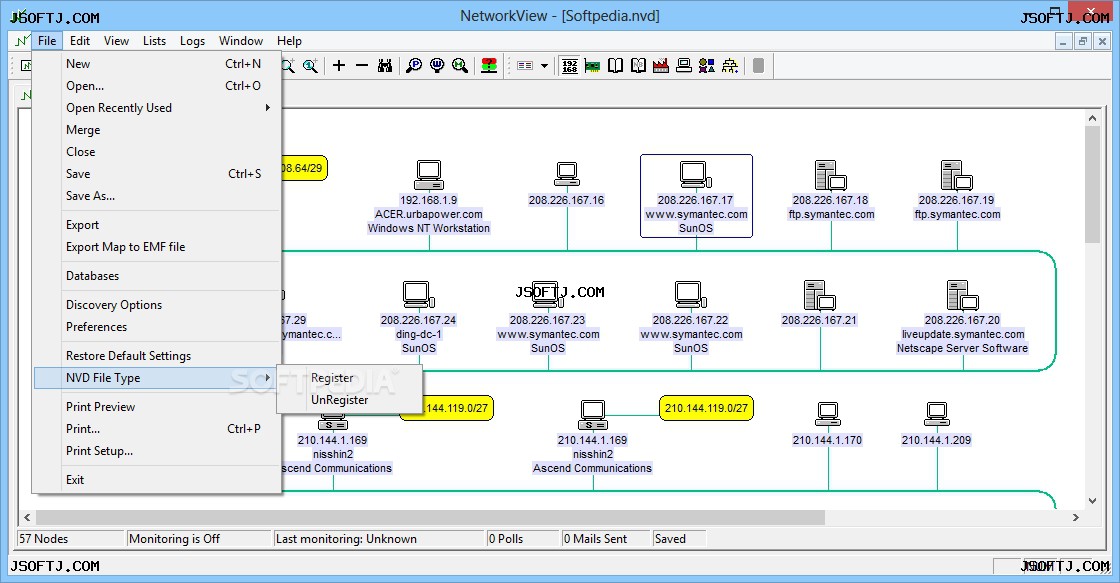The height and width of the screenshot is (583, 1120).
Task: Open the View menu
Action: pyautogui.click(x=116, y=41)
